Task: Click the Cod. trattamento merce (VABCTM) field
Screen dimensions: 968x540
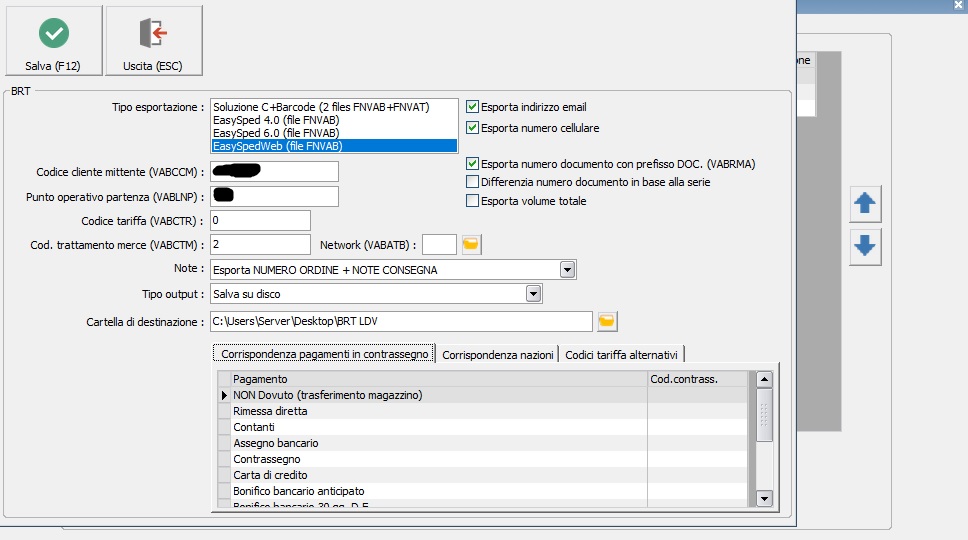Action: click(260, 244)
